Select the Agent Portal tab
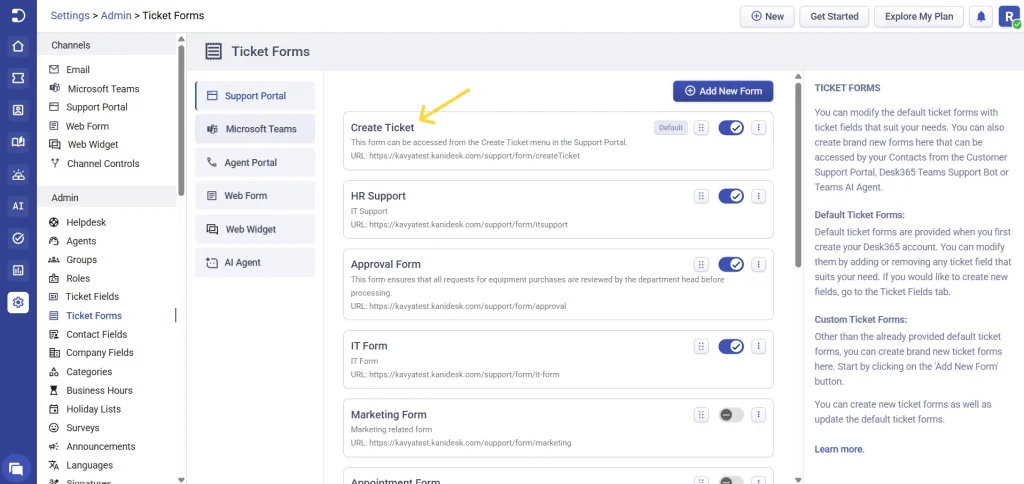 pos(255,163)
